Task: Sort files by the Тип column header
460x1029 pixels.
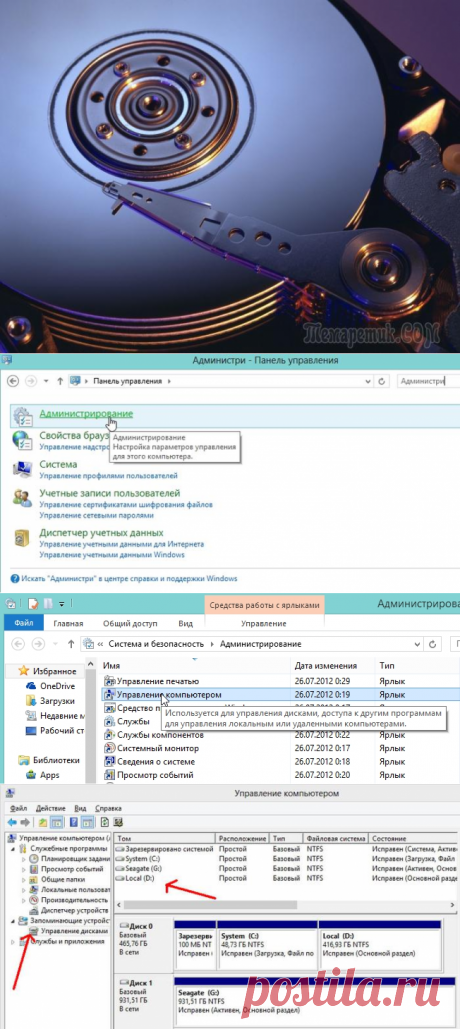Action: coord(387,665)
